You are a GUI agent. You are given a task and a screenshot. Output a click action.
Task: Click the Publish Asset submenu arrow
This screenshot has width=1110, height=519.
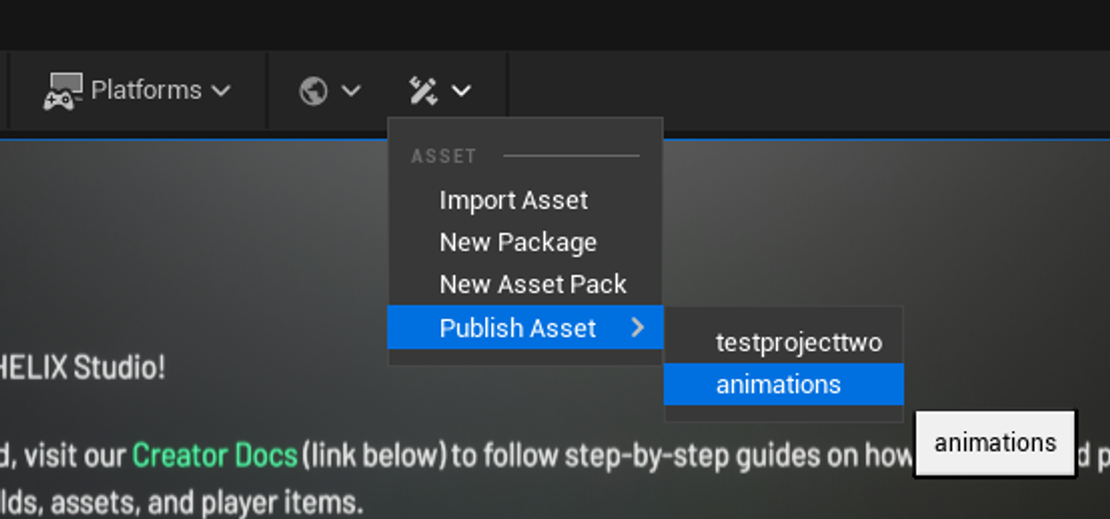638,327
